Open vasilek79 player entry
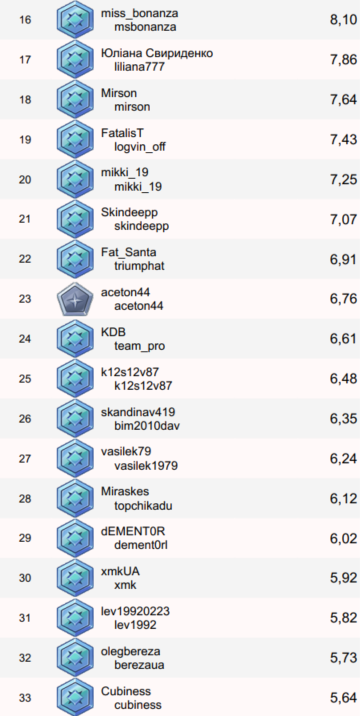This screenshot has width=360, height=716. point(126,451)
